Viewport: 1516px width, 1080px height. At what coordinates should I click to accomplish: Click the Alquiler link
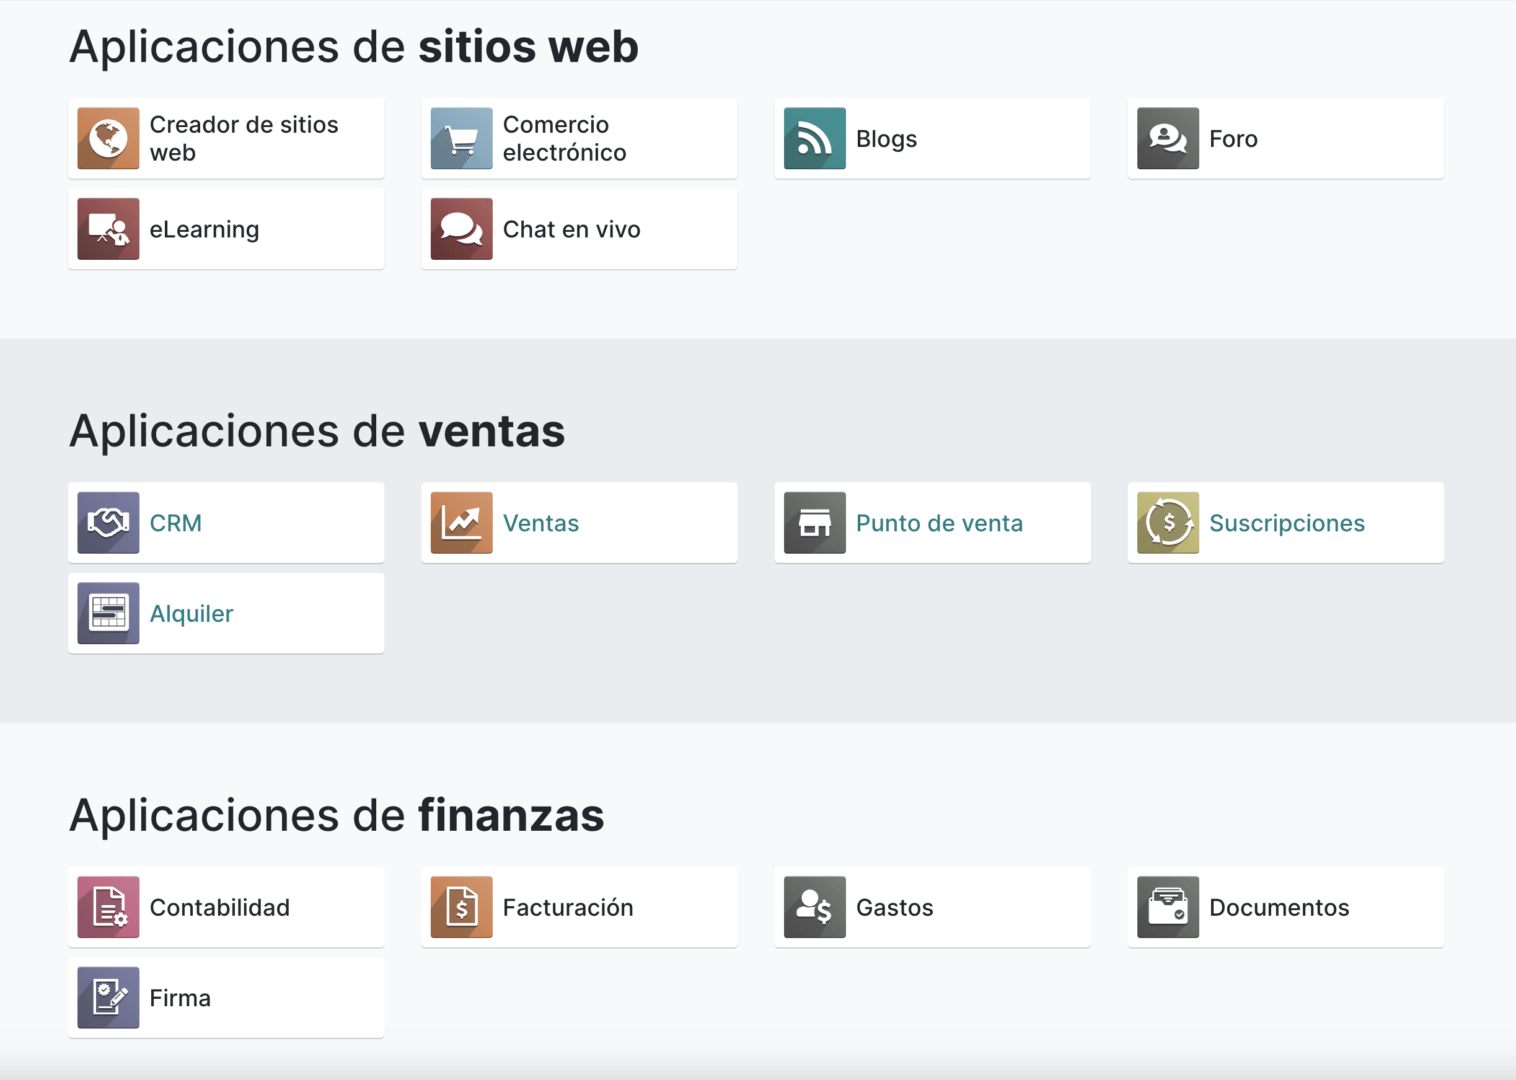[x=191, y=613]
